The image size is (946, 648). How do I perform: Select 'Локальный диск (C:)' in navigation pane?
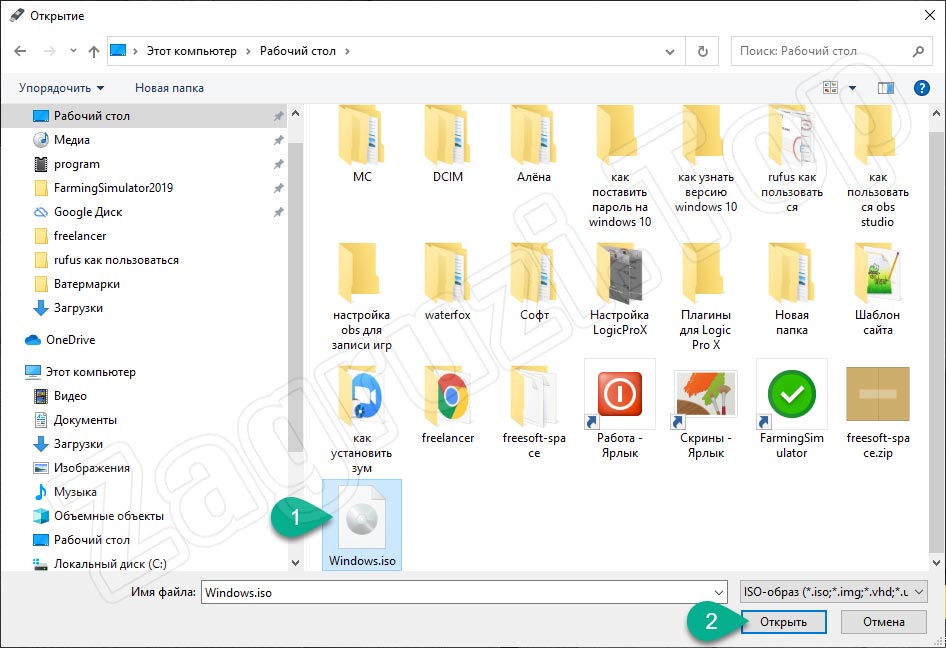pyautogui.click(x=110, y=563)
